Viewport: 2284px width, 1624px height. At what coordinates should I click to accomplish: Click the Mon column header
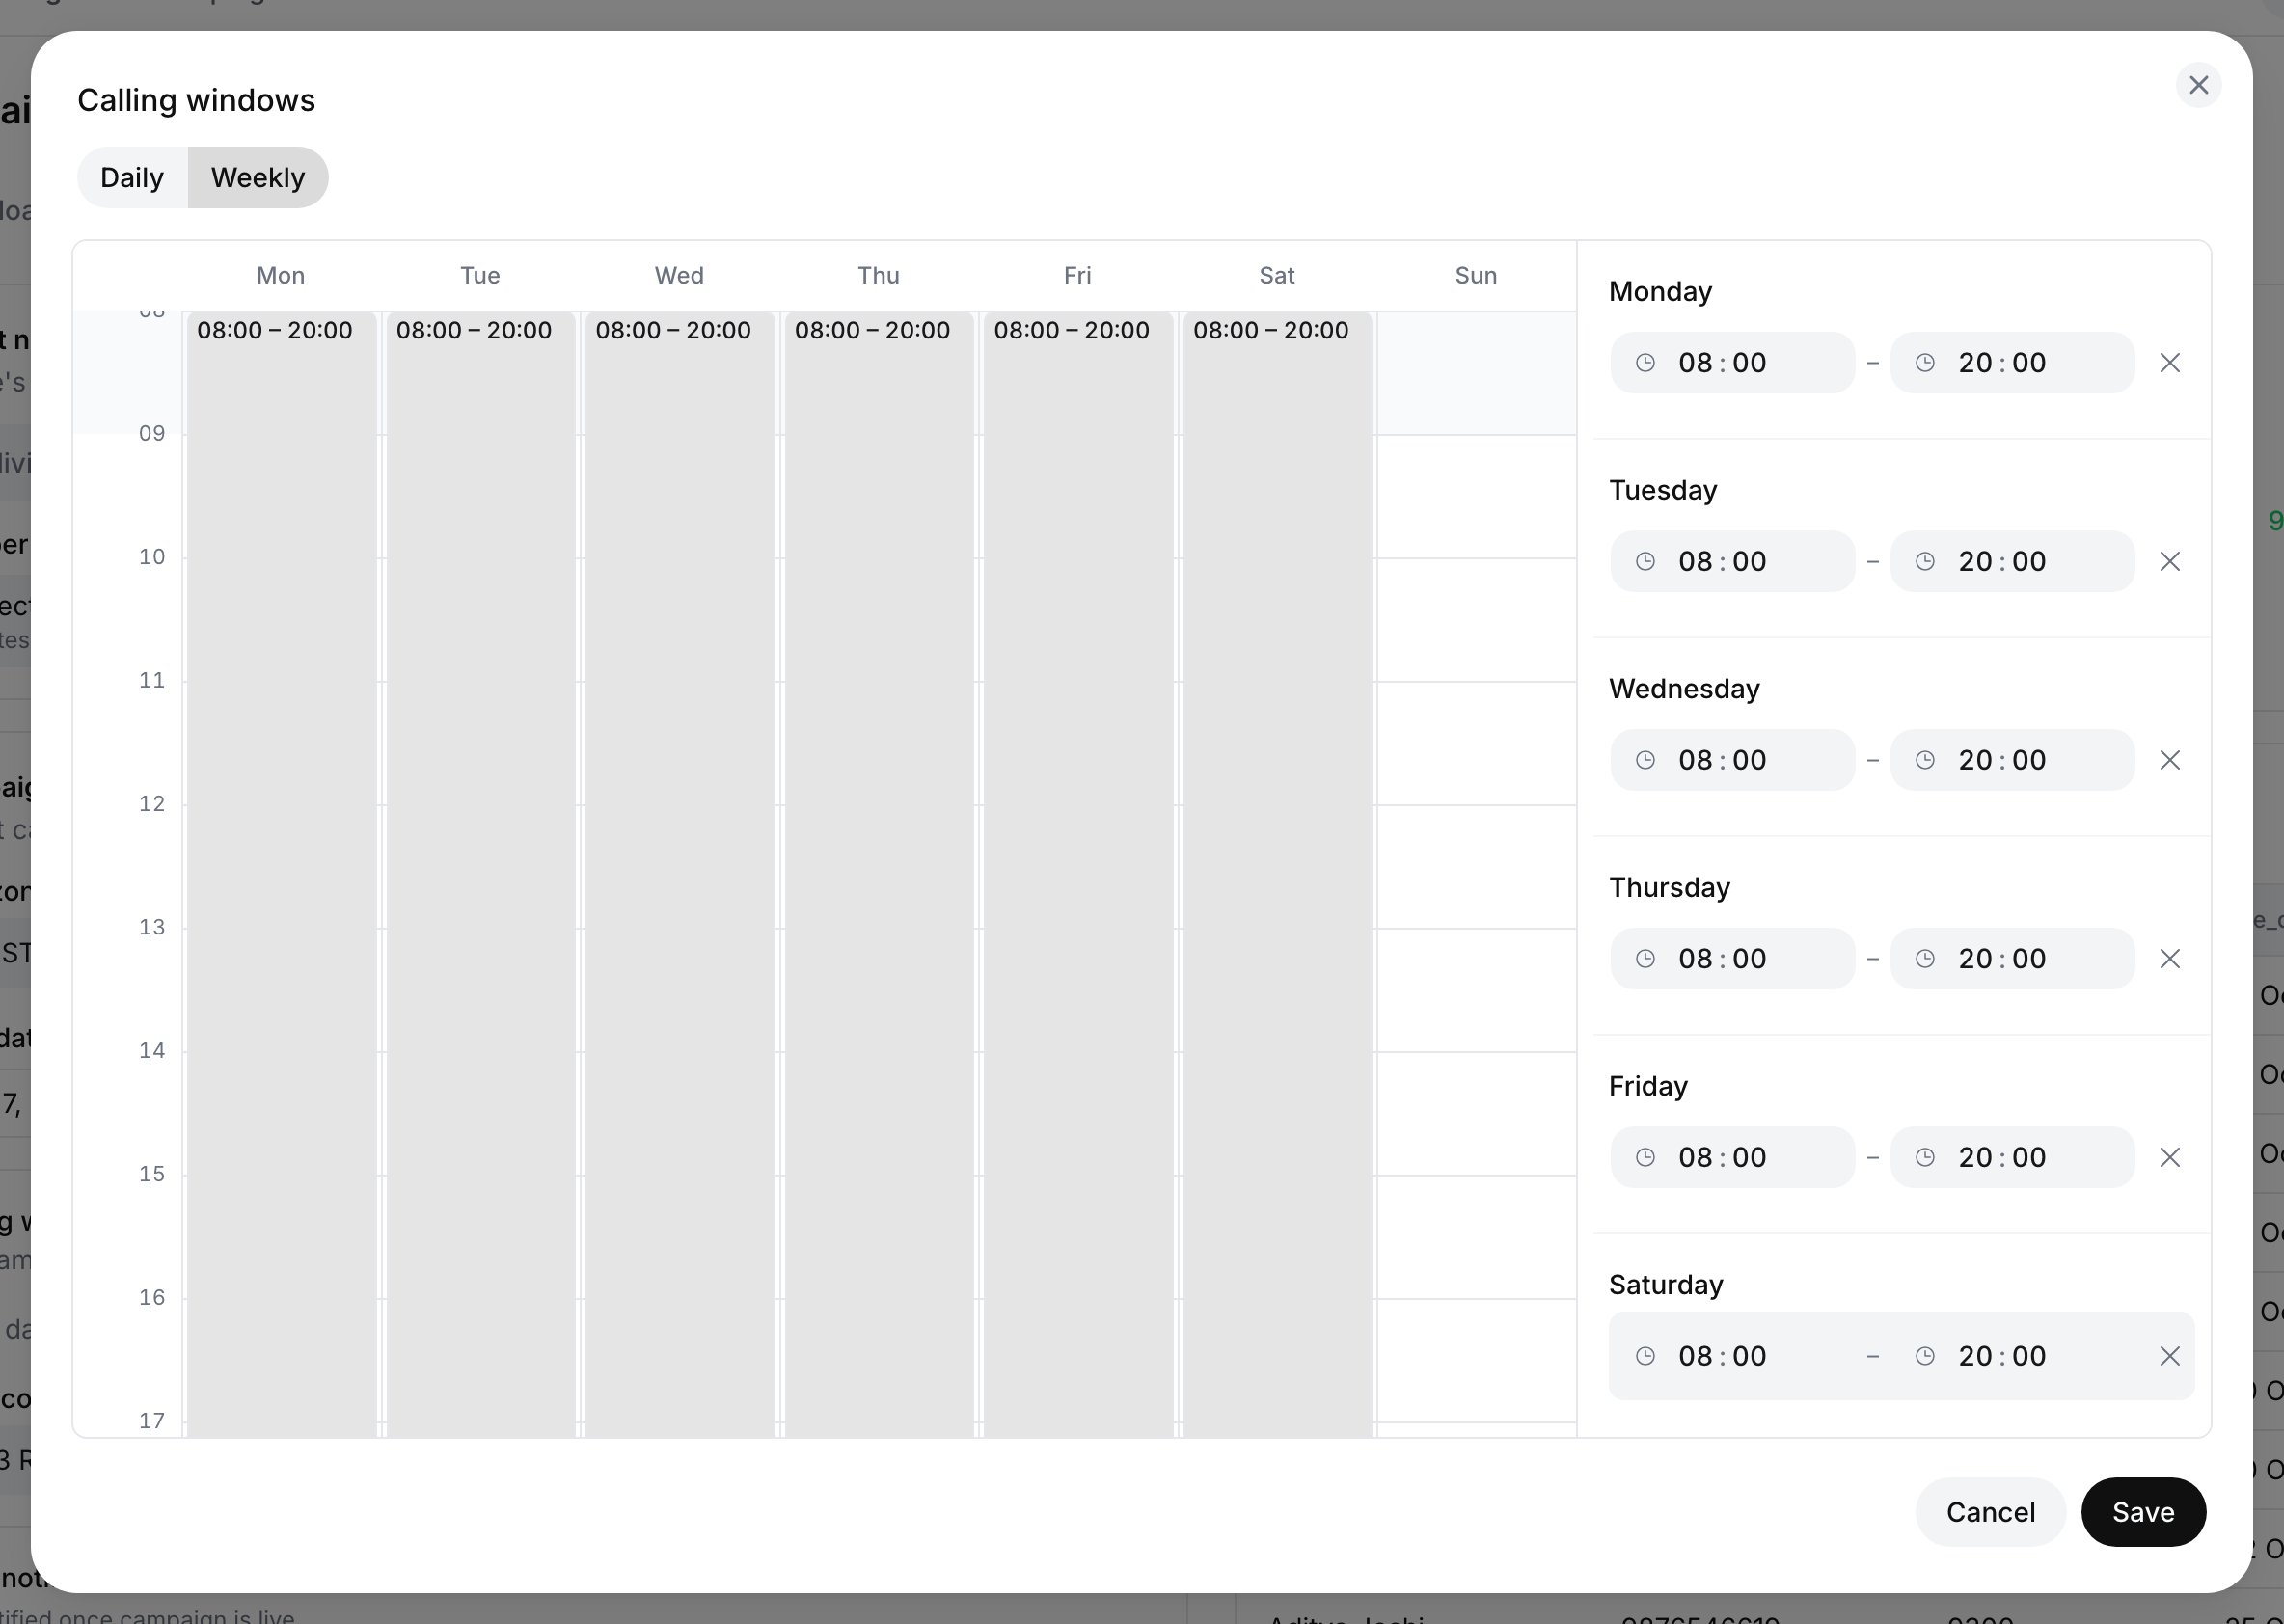pos(280,276)
